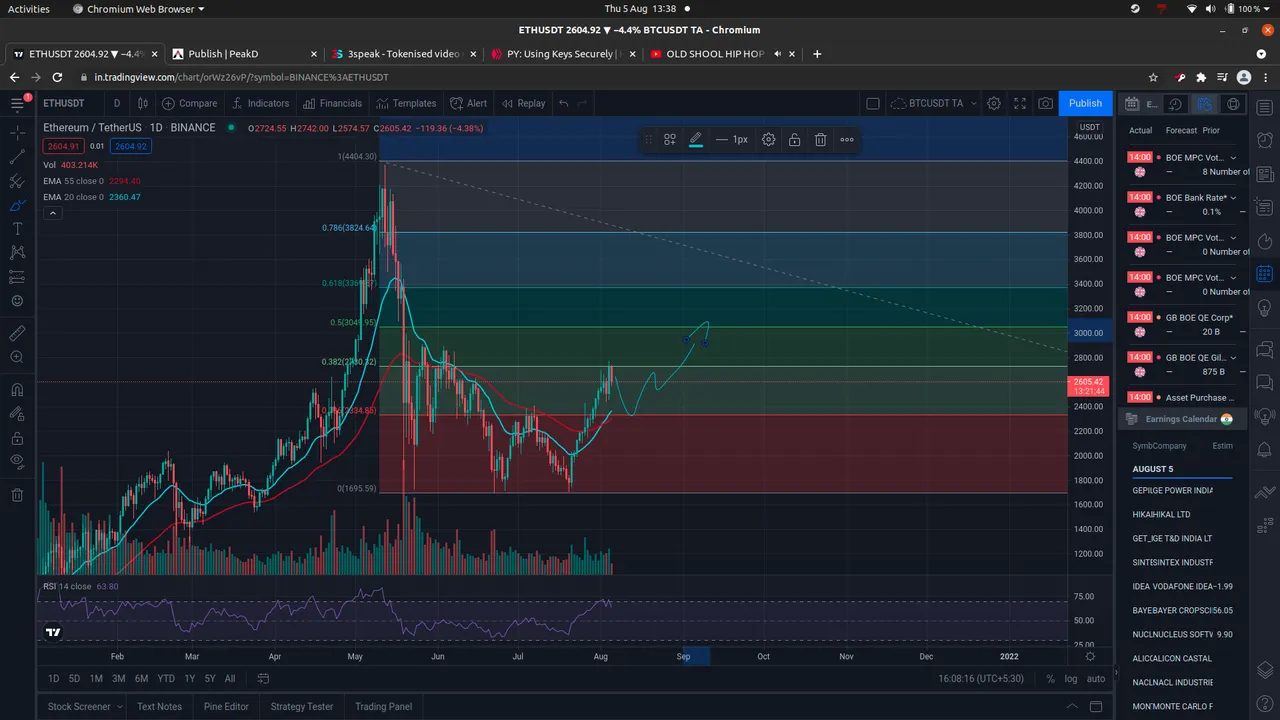Screen dimensions: 1280x720
Task: Enter fullscreen chart mode
Action: 1020,103
